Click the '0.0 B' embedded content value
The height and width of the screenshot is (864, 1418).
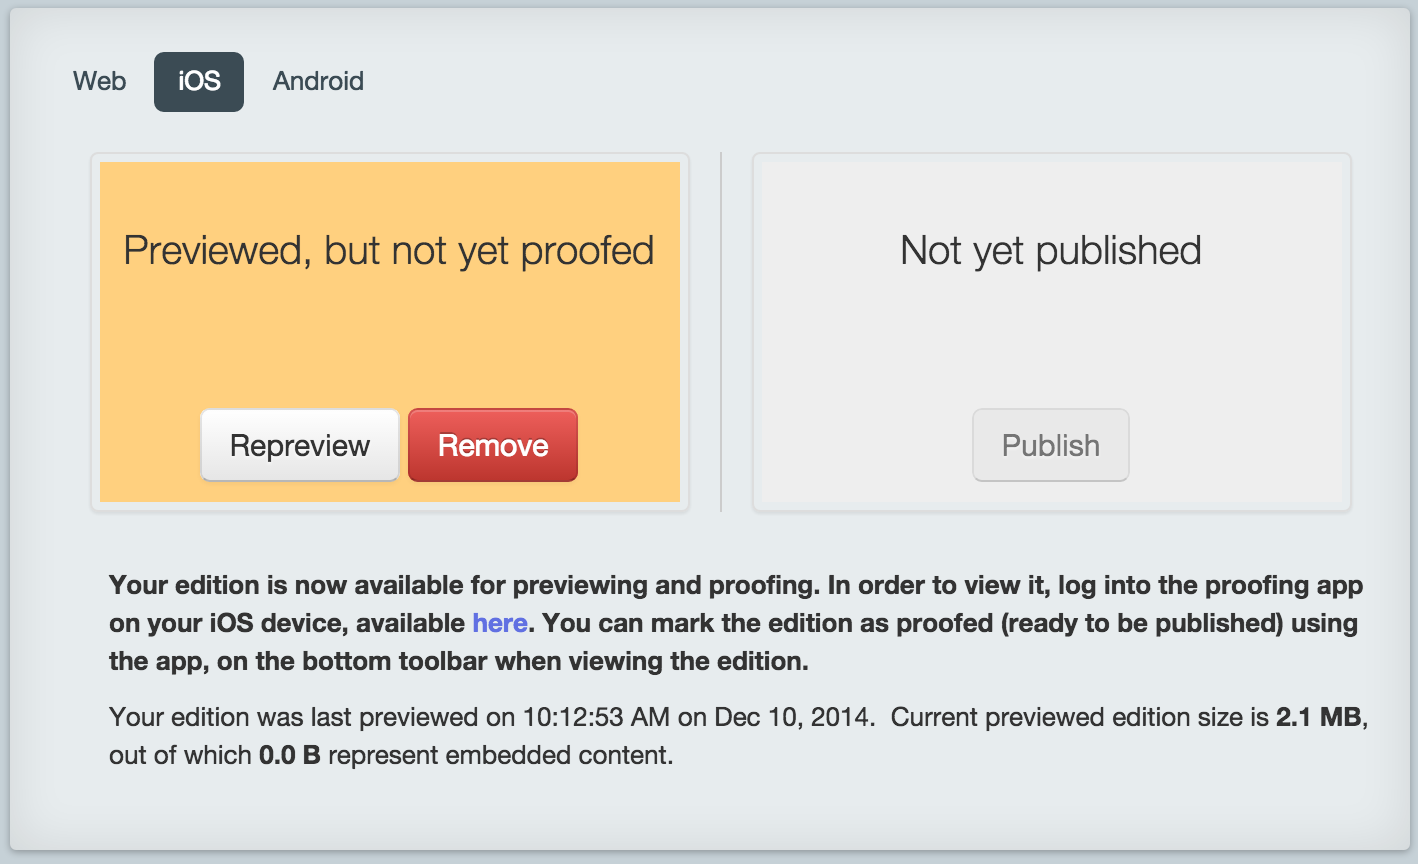290,755
